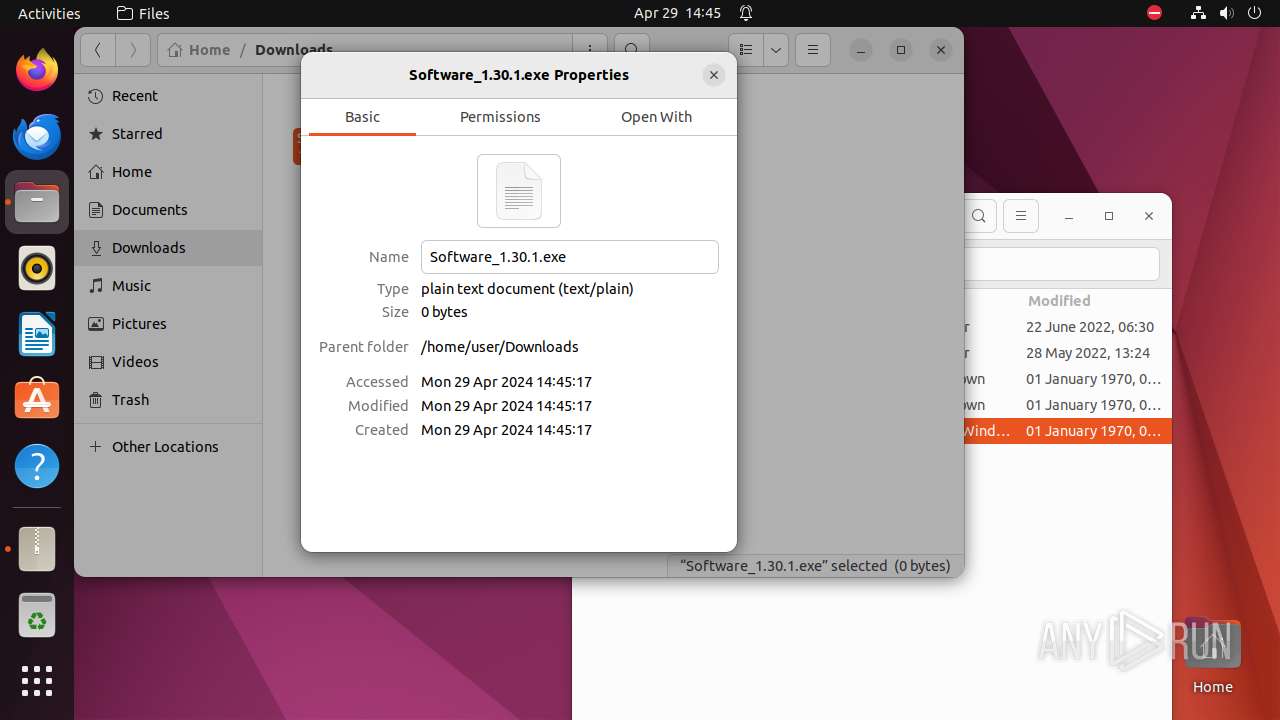The height and width of the screenshot is (720, 1280).
Task: Open Other Locations in sidebar
Action: pyautogui.click(x=168, y=447)
